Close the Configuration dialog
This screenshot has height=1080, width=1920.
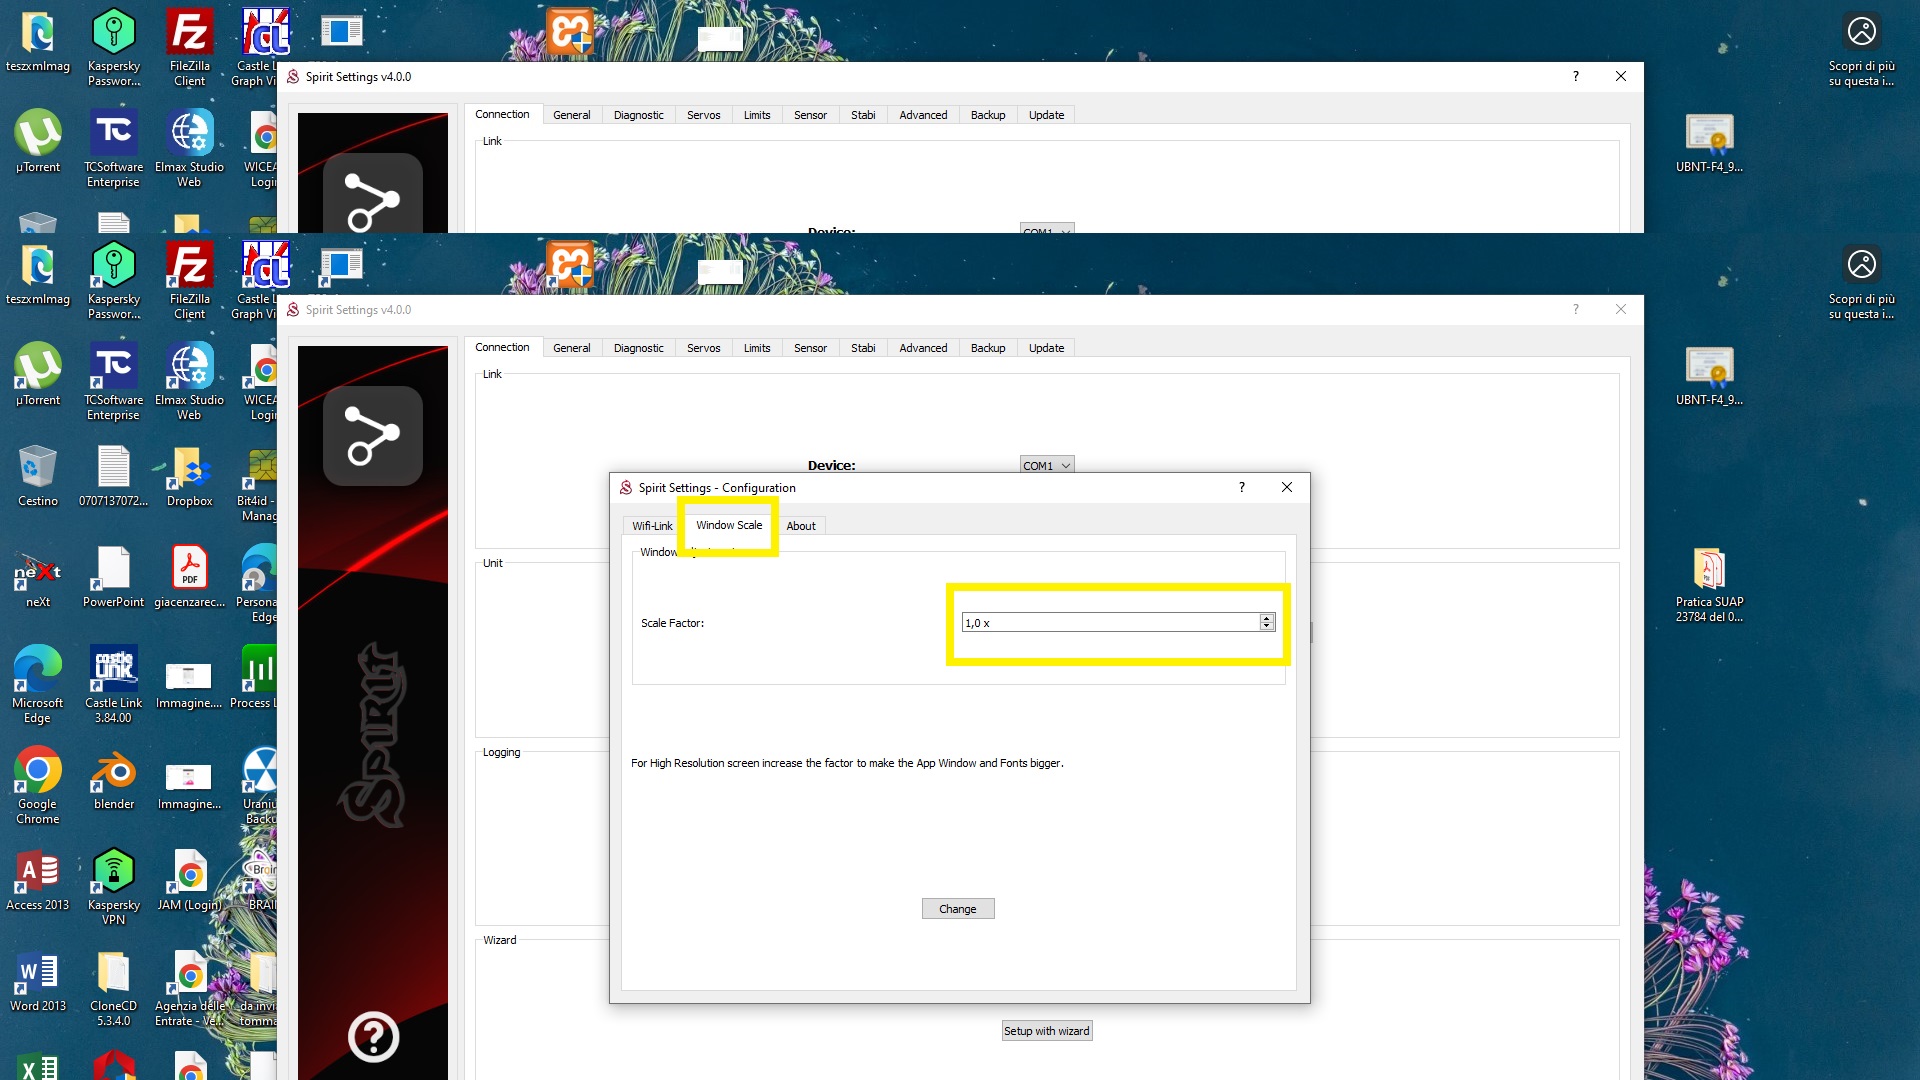1287,487
